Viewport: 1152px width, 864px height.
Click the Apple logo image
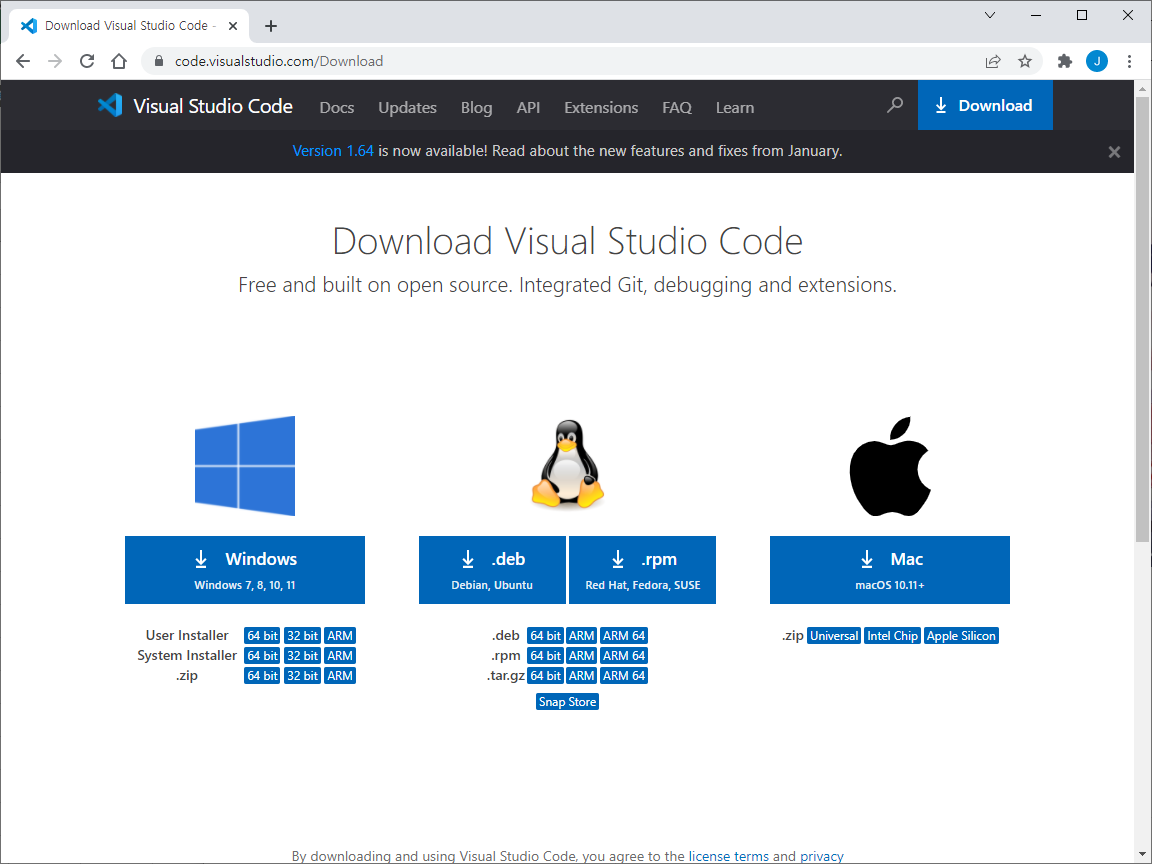890,467
